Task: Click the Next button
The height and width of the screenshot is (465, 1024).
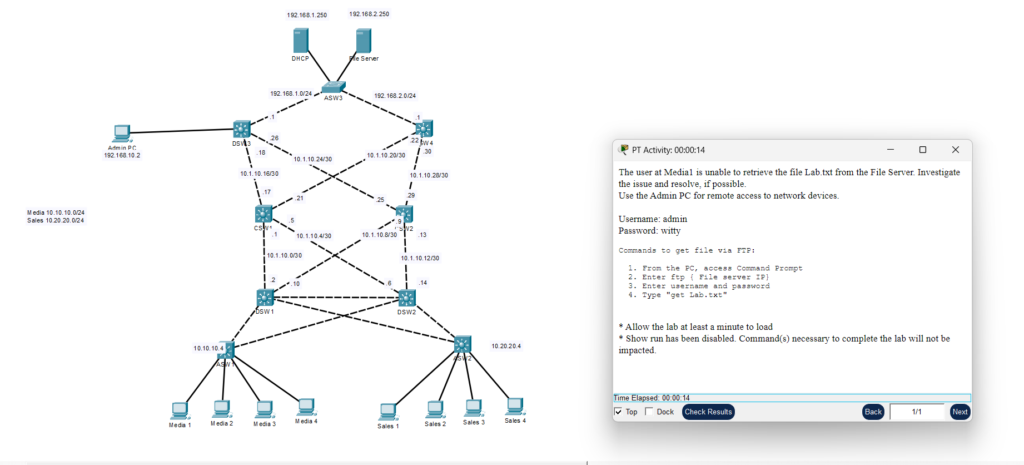Action: click(959, 411)
